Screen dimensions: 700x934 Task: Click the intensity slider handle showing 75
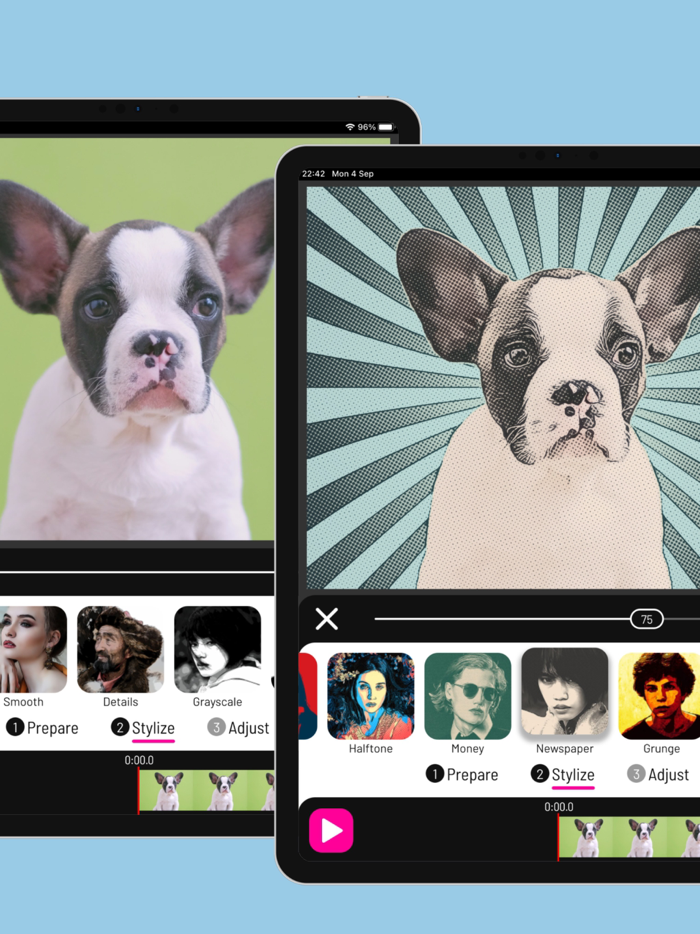click(647, 619)
